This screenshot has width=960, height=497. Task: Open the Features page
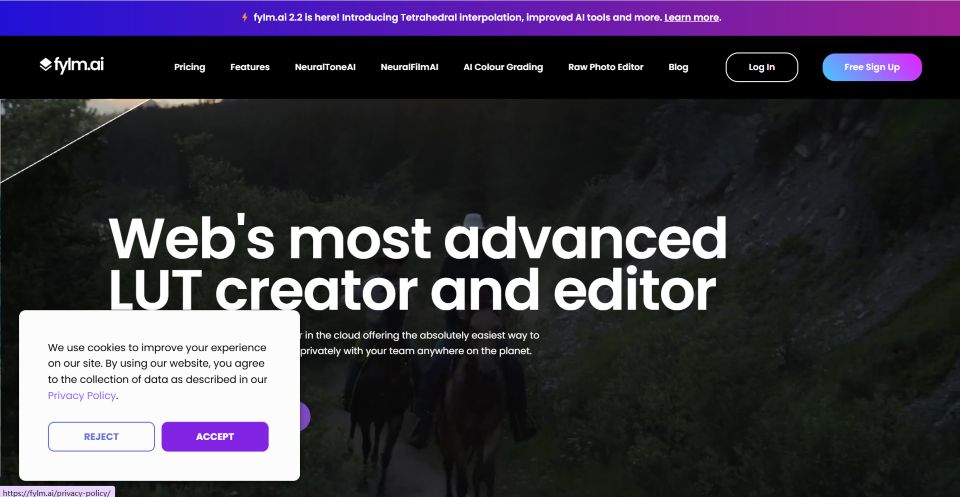pos(250,67)
